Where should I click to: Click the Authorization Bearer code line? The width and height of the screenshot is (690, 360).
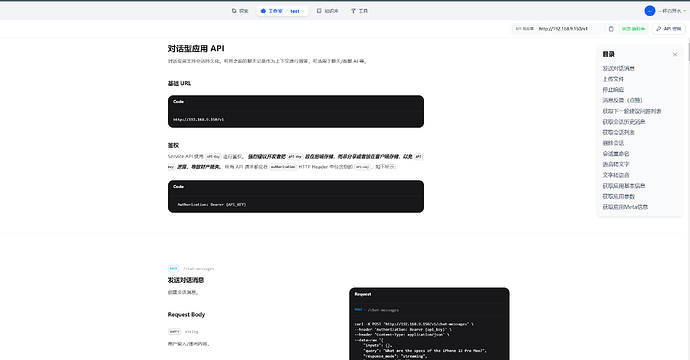point(212,204)
